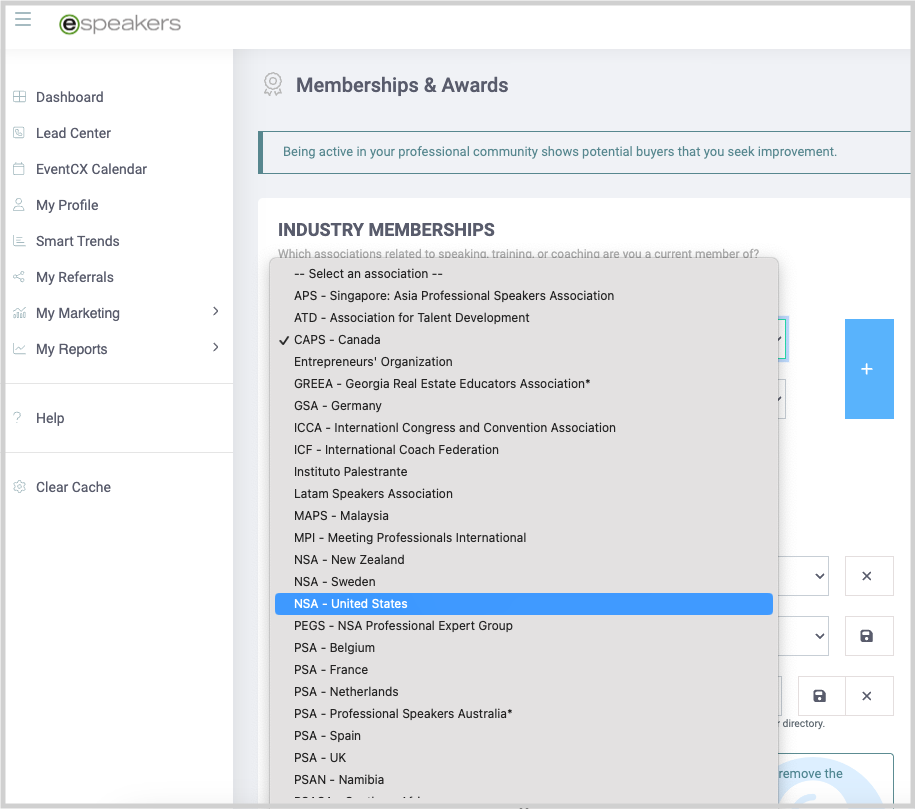The width and height of the screenshot is (915, 809).
Task: Expand the My Reports submenu chevron
Action: (216, 347)
